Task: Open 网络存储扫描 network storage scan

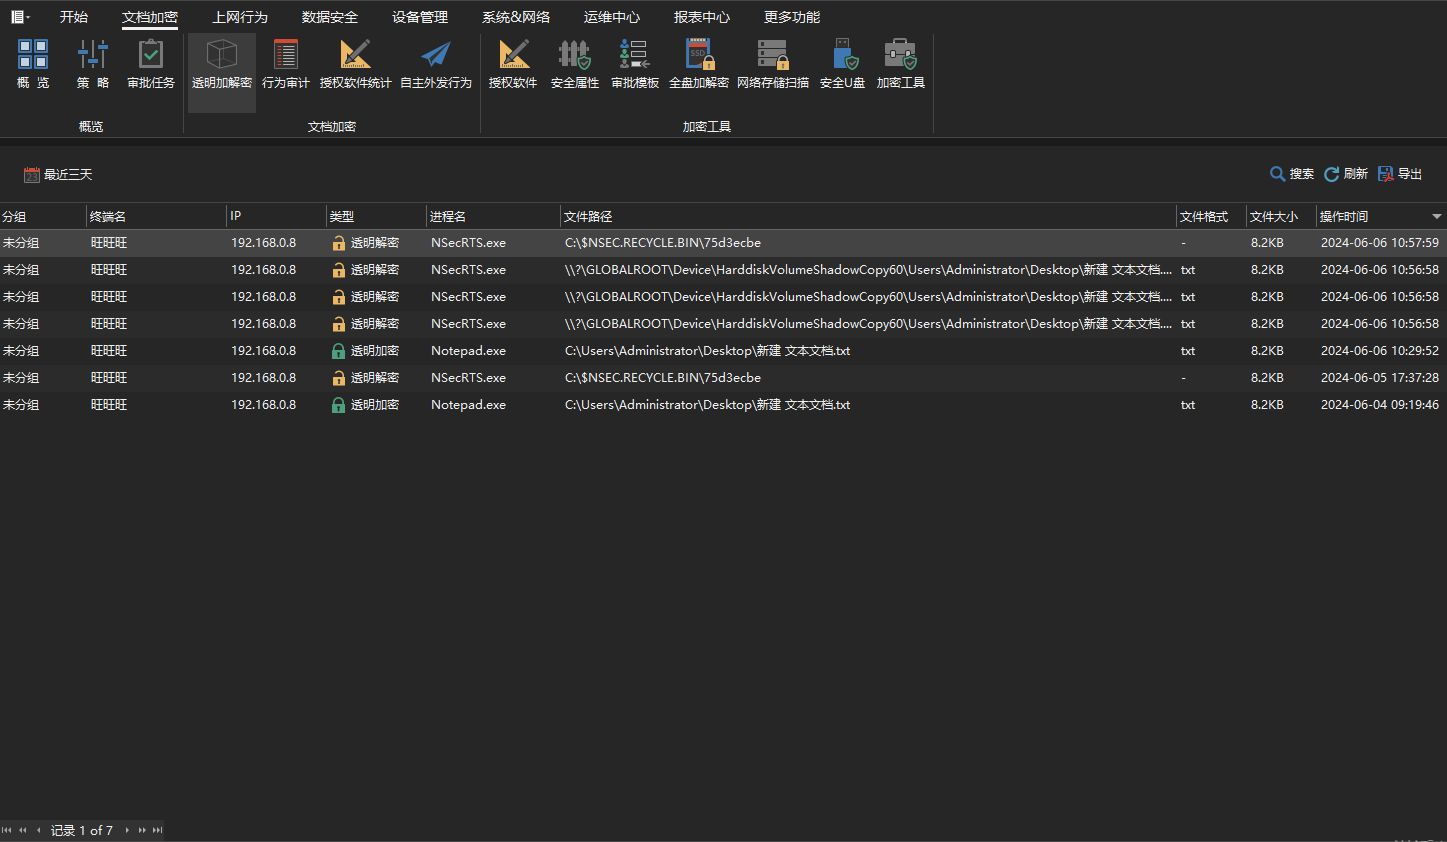Action: 773,64
